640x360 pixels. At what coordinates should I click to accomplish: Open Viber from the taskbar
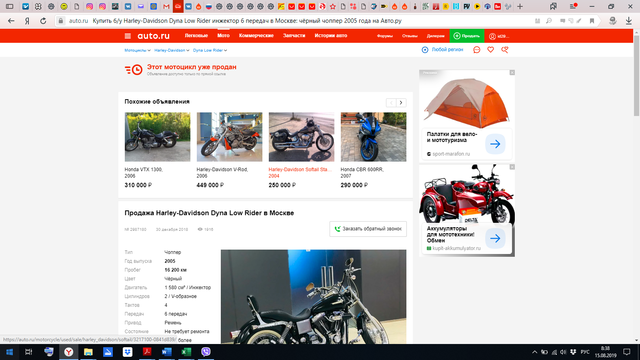[206, 352]
